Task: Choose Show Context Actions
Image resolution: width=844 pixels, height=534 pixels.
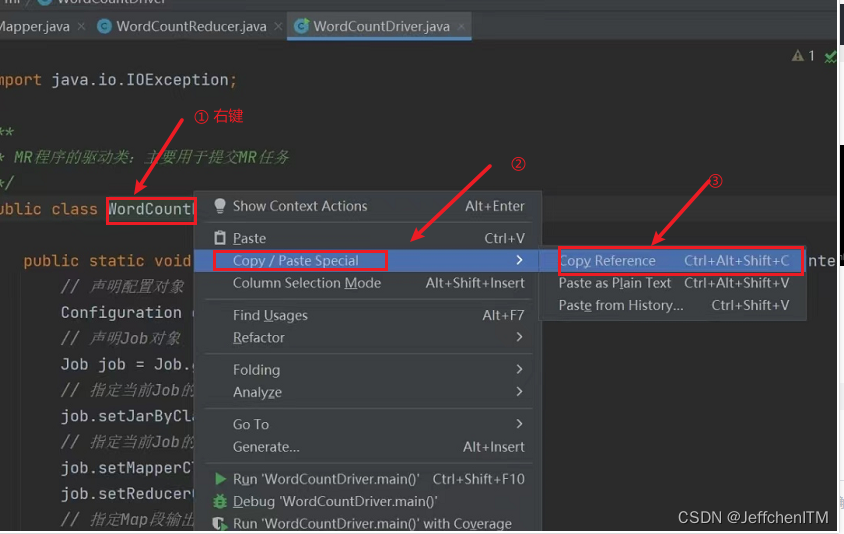Action: (368, 206)
